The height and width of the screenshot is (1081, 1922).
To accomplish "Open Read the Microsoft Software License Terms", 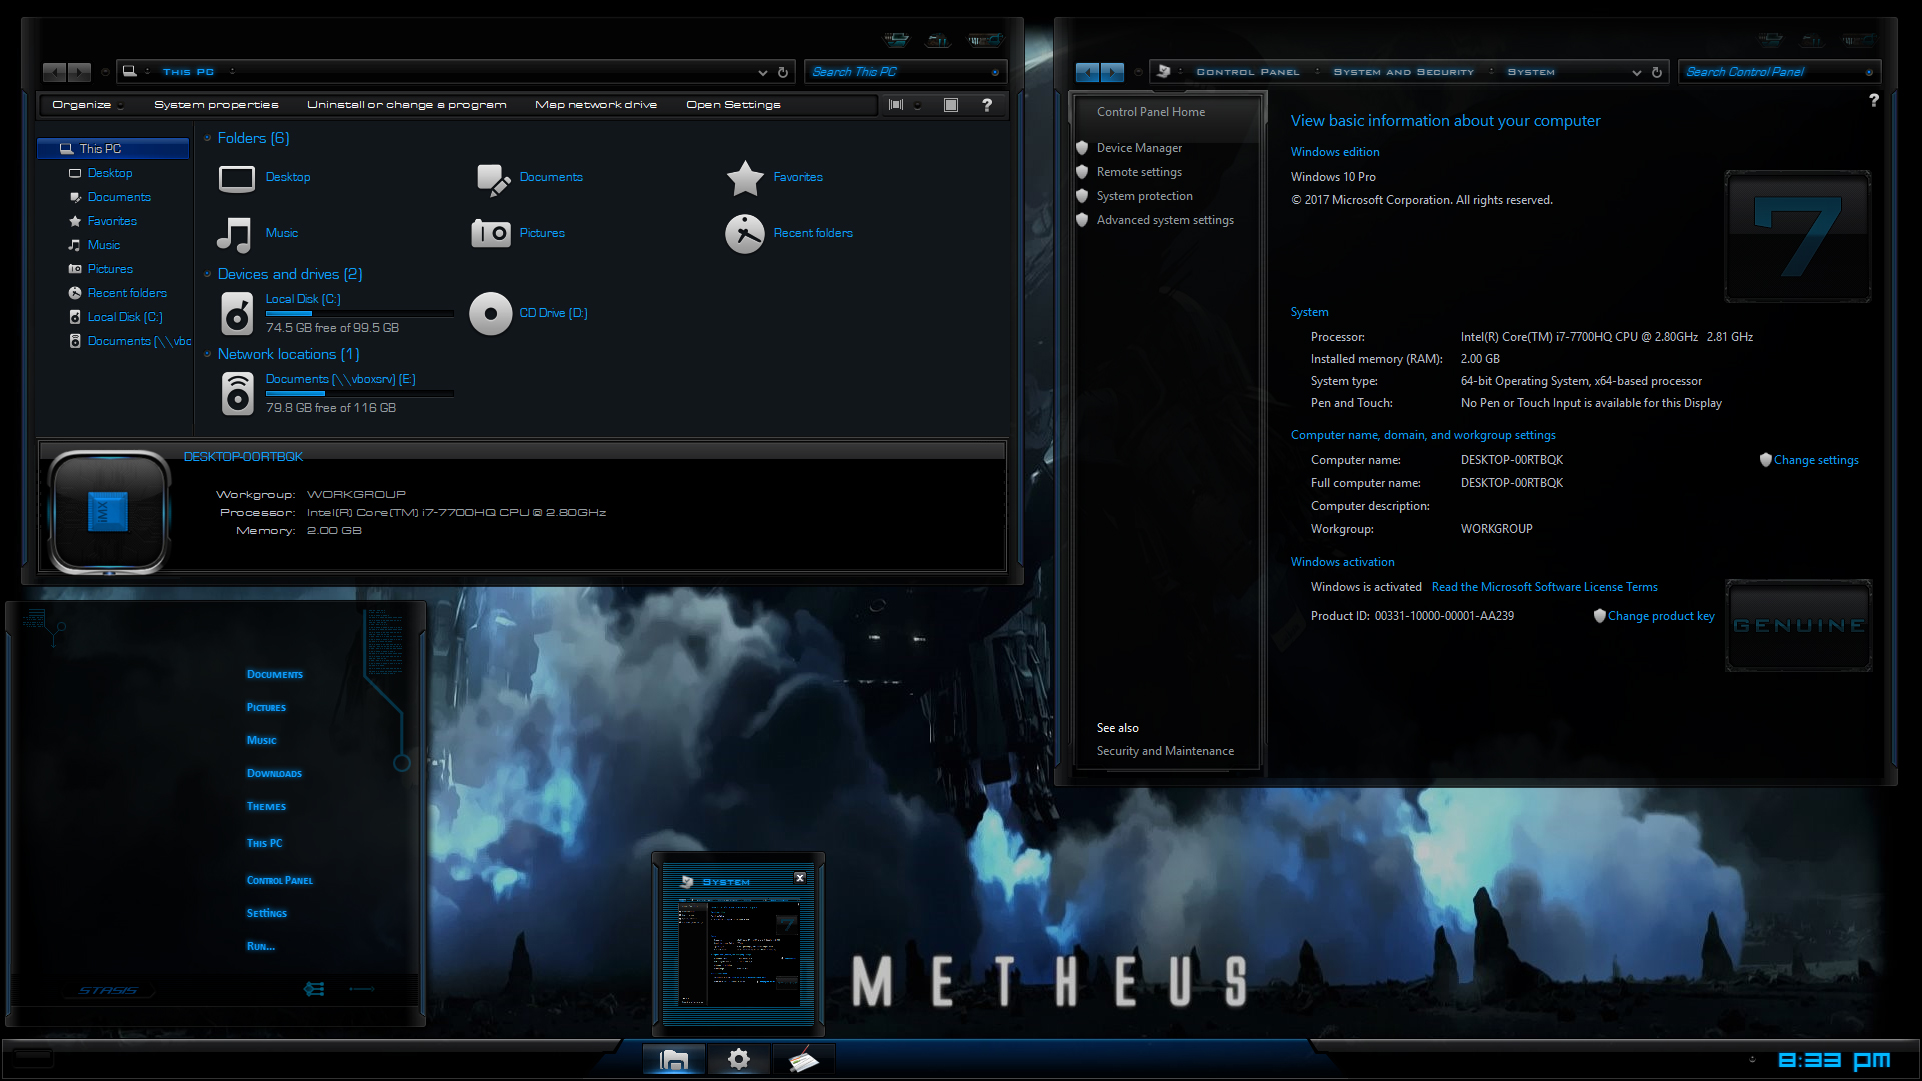I will pyautogui.click(x=1543, y=586).
